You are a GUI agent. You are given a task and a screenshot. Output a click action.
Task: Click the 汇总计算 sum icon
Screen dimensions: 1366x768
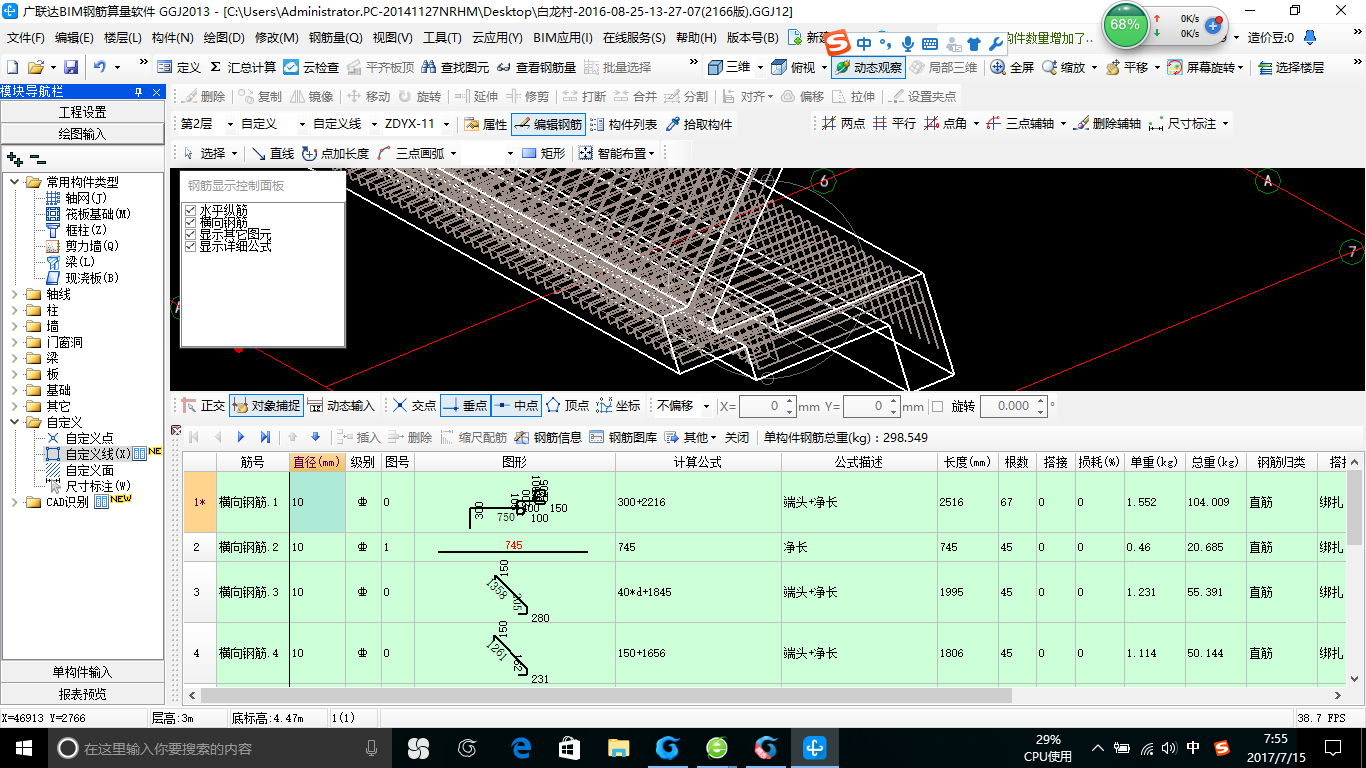tap(243, 67)
